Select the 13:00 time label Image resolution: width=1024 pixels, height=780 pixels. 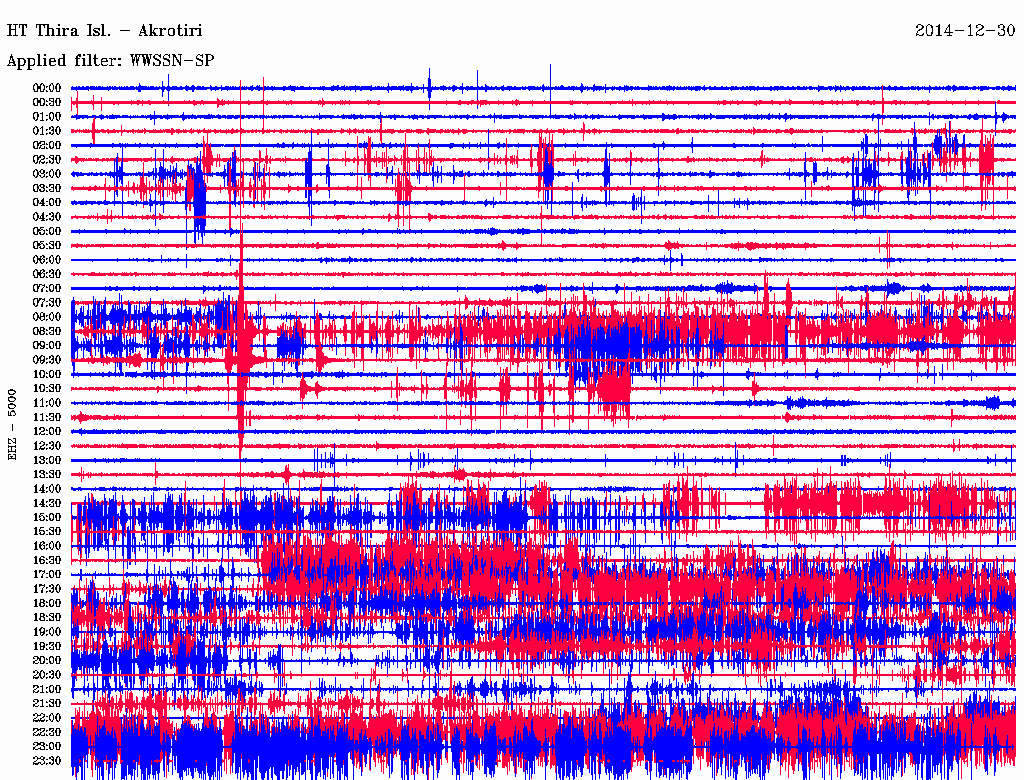pyautogui.click(x=47, y=461)
